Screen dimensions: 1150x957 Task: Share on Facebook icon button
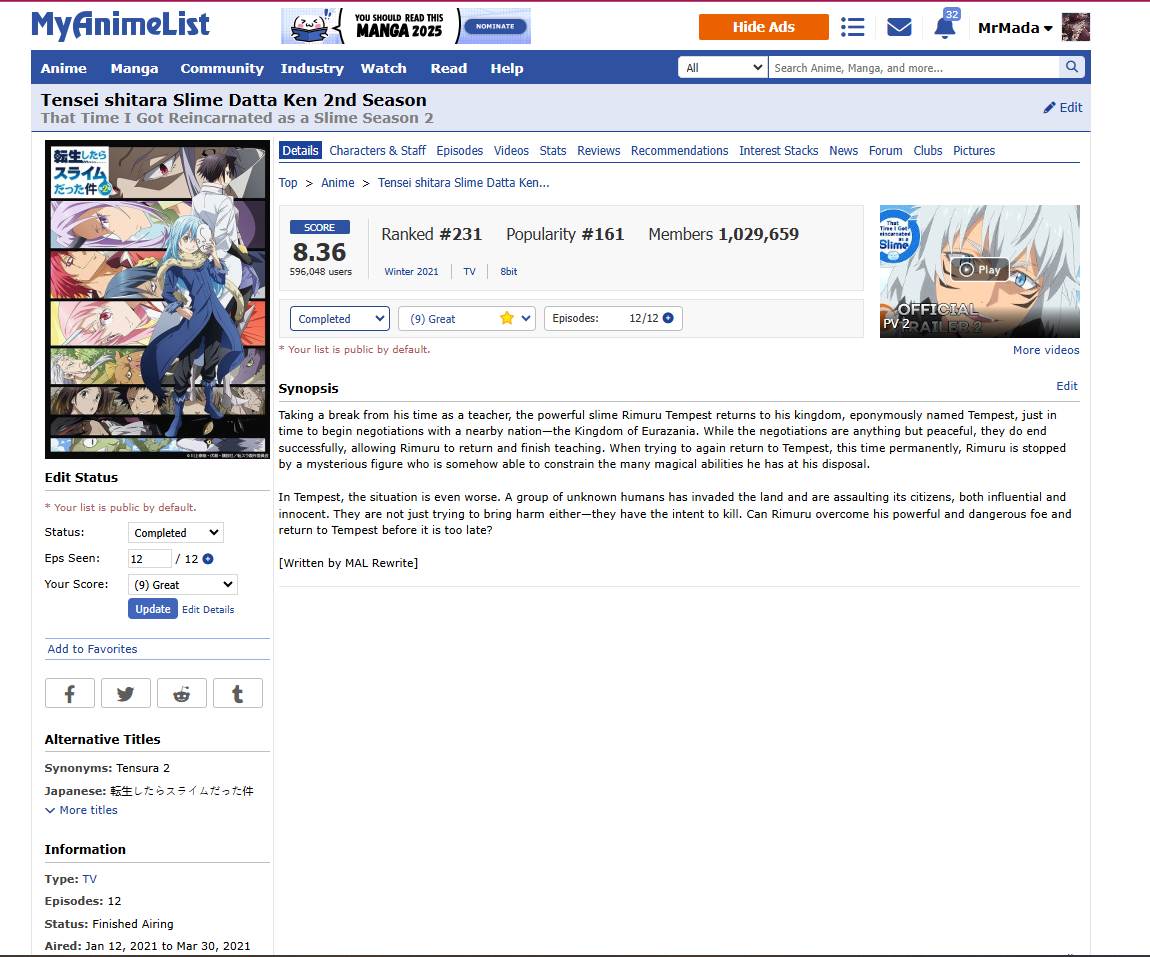pyautogui.click(x=70, y=693)
